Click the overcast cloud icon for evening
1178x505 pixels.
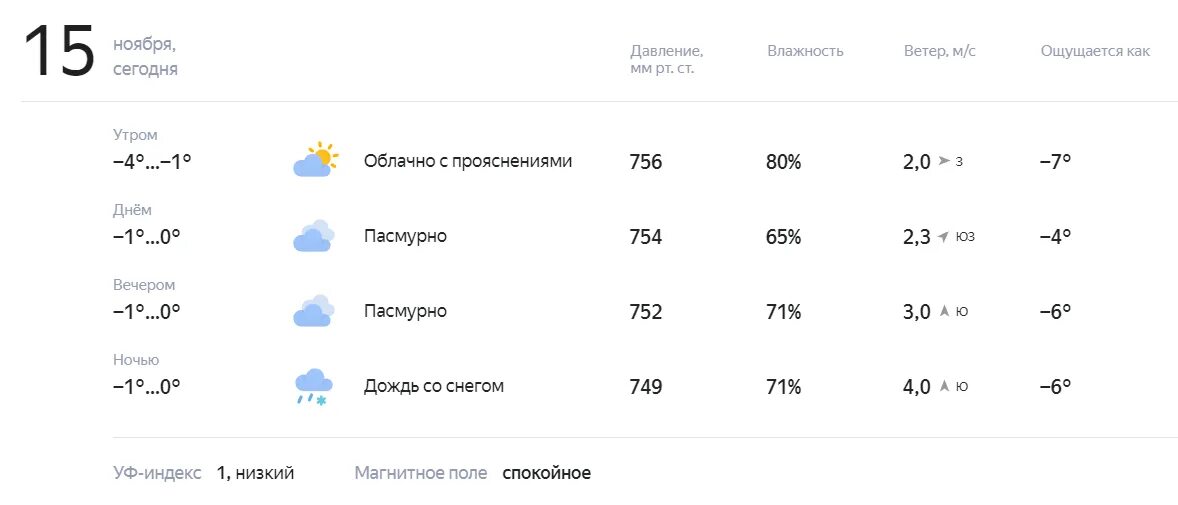click(313, 311)
